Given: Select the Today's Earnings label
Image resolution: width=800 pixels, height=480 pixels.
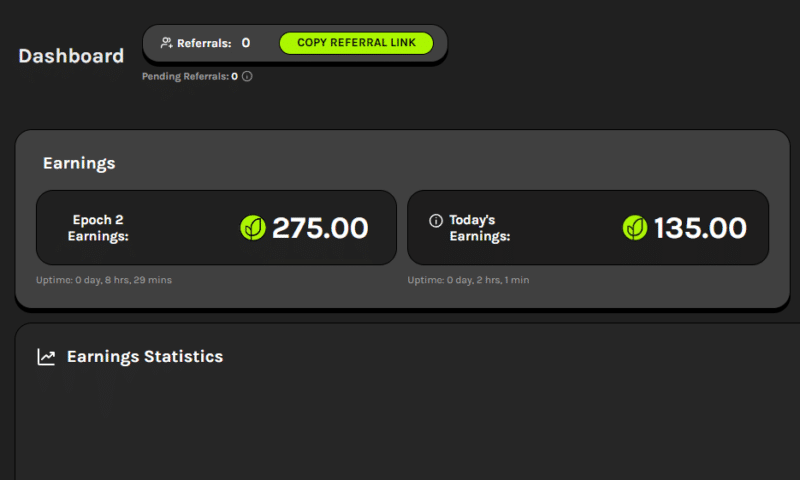Looking at the screenshot, I should coord(480,228).
